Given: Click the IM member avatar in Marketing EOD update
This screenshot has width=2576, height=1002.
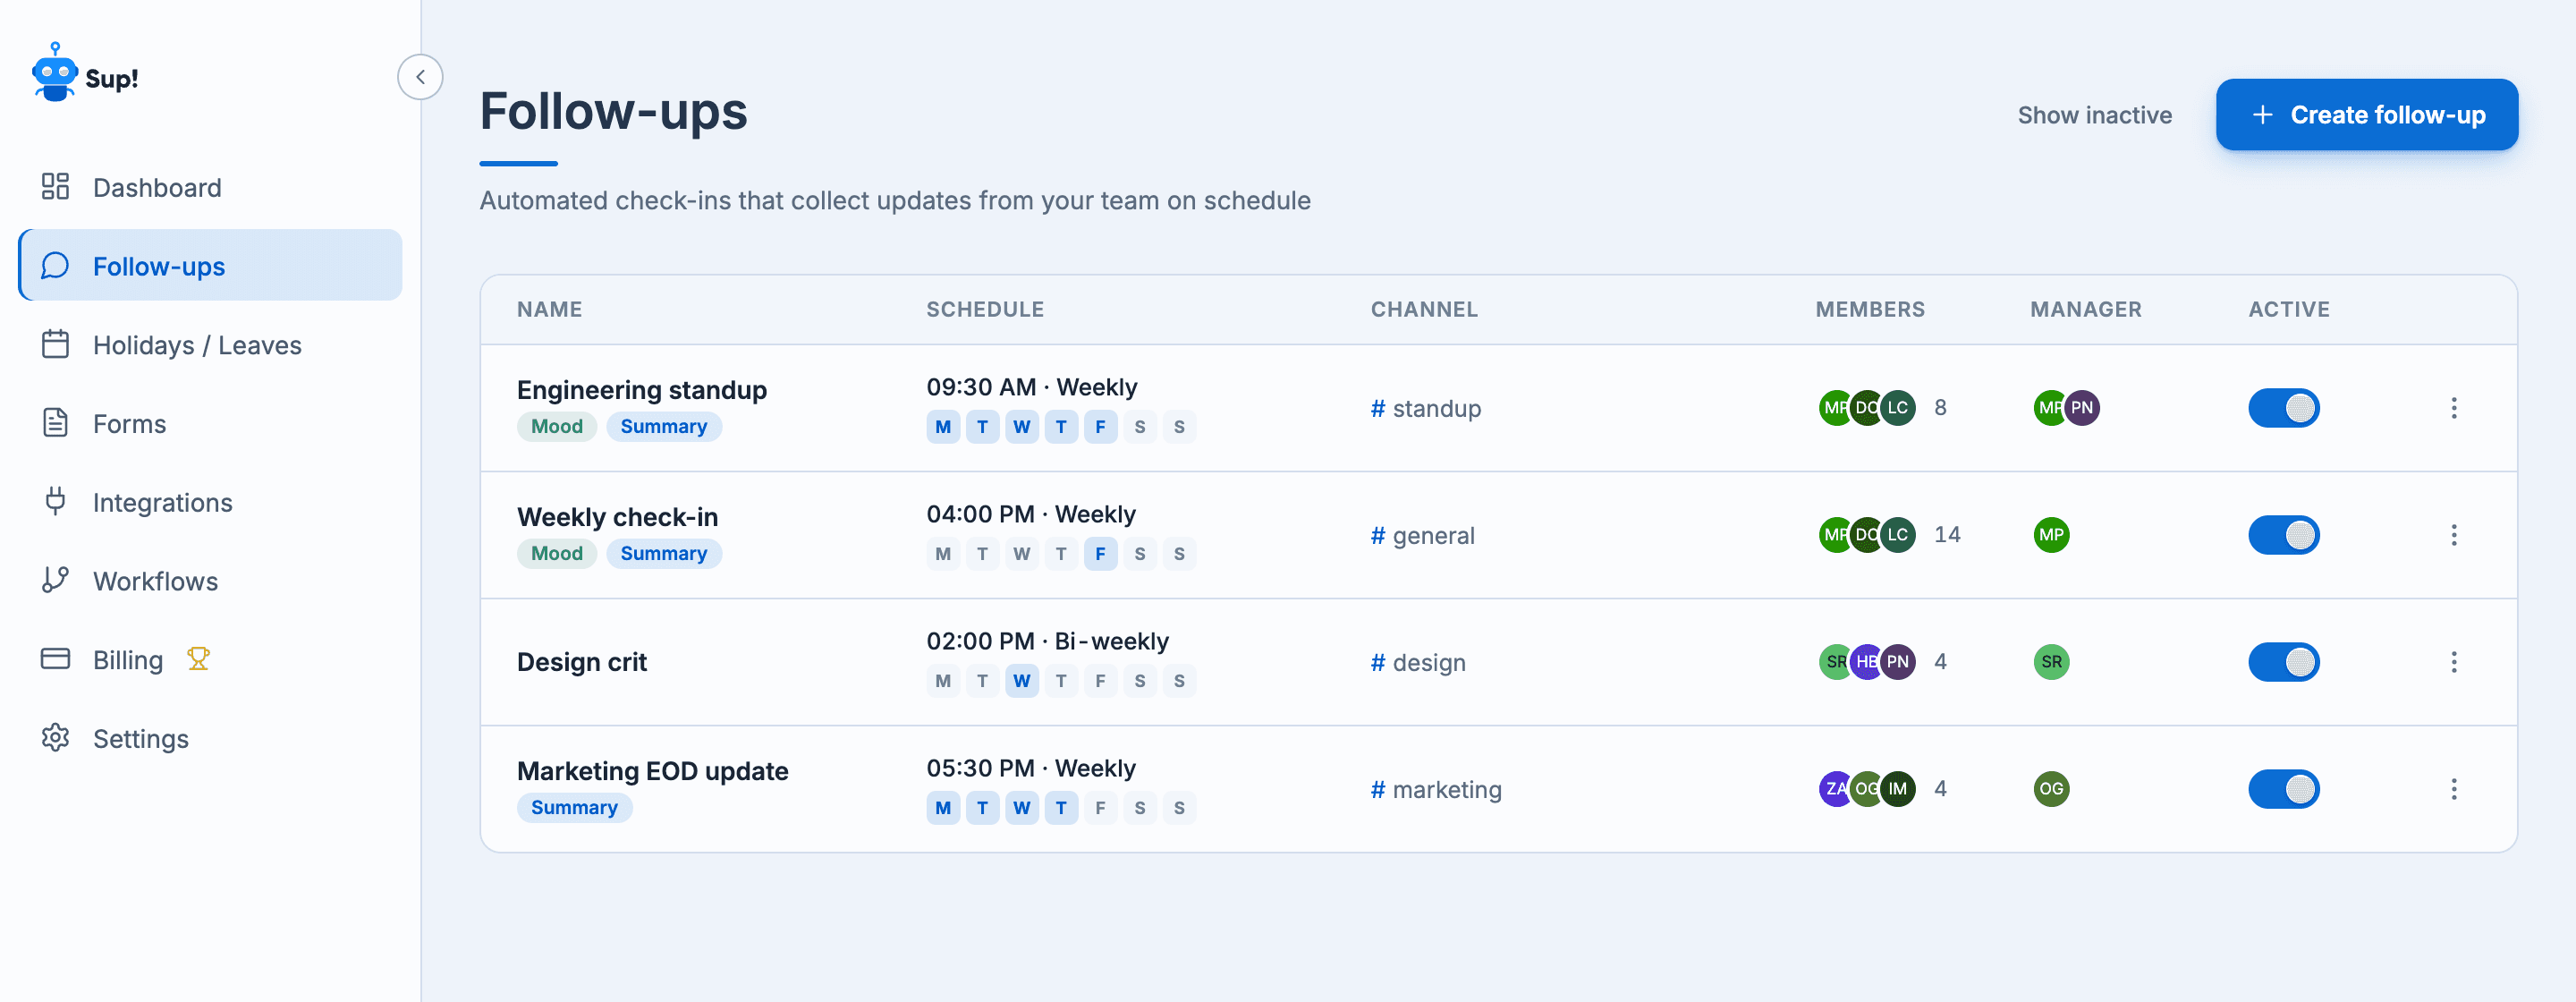Looking at the screenshot, I should point(1897,788).
